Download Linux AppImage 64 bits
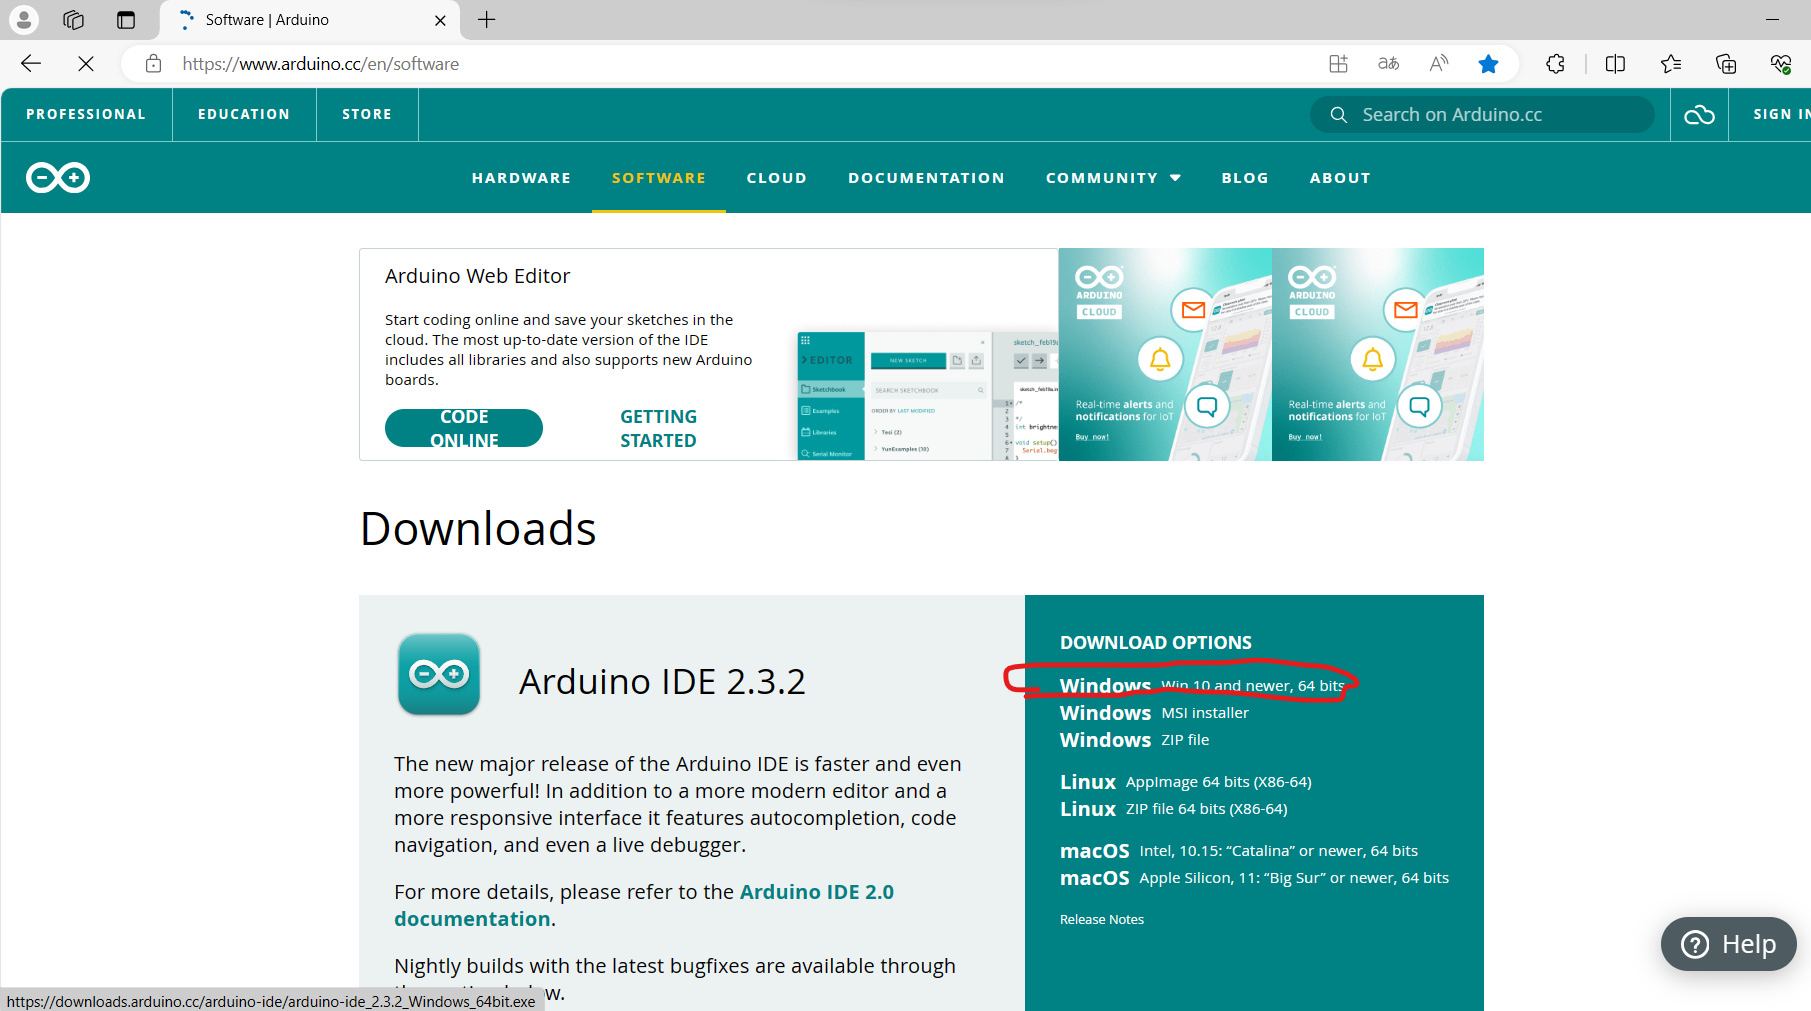The height and width of the screenshot is (1011, 1811). 1186,781
